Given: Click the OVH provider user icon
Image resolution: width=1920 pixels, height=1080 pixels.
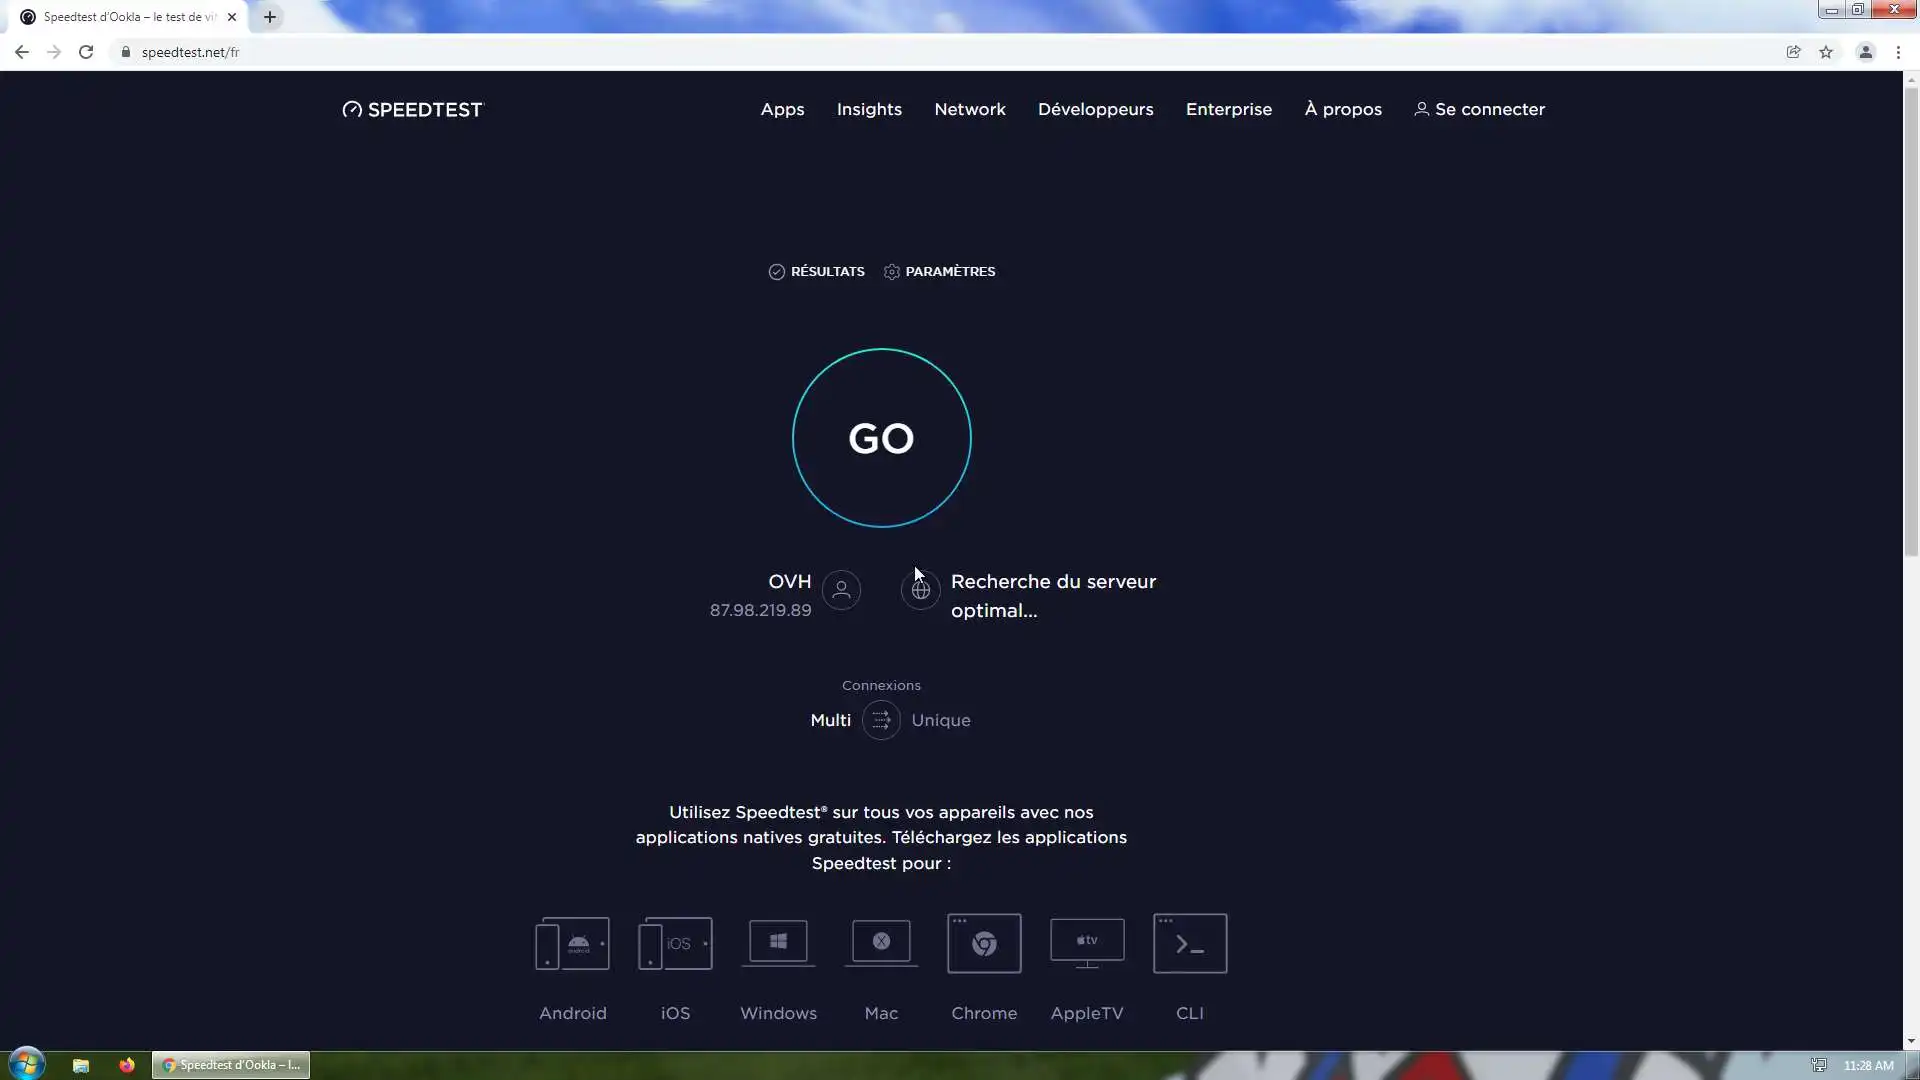Looking at the screenshot, I should [841, 590].
